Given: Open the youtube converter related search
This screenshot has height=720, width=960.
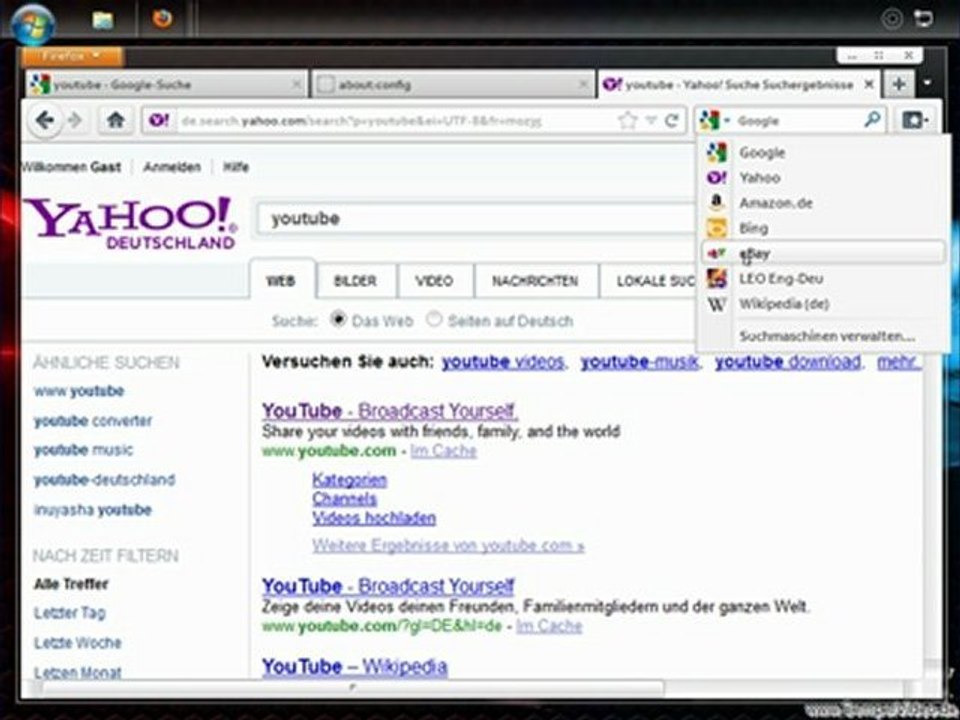Looking at the screenshot, I should tap(92, 421).
